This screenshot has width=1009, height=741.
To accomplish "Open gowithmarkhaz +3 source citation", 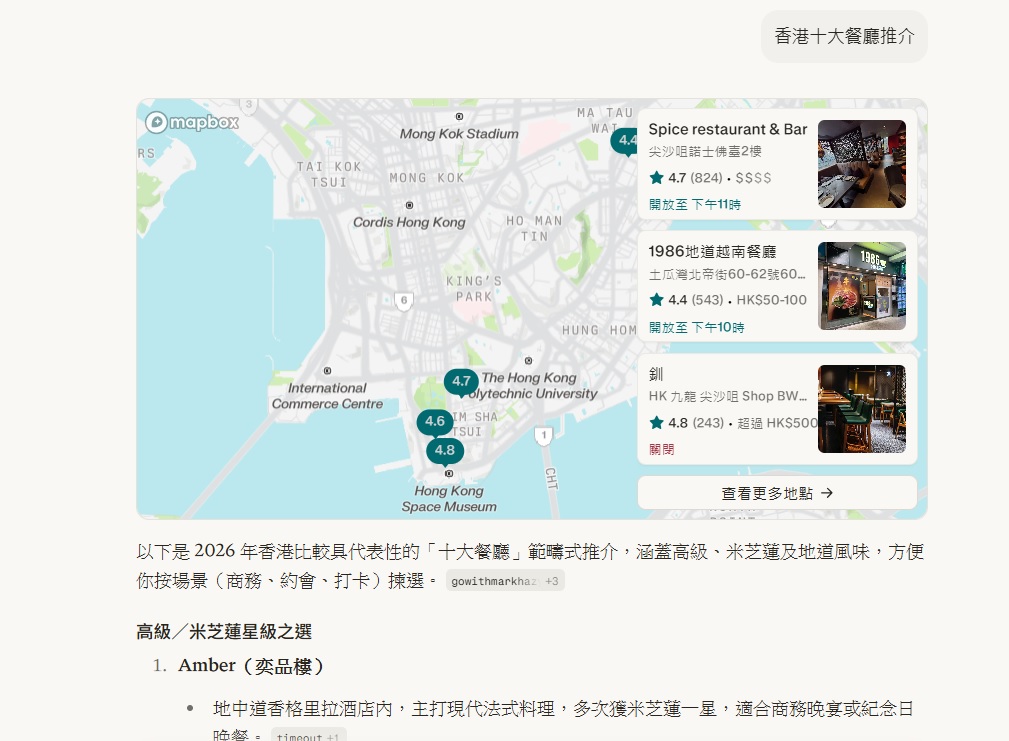I will click(x=504, y=581).
